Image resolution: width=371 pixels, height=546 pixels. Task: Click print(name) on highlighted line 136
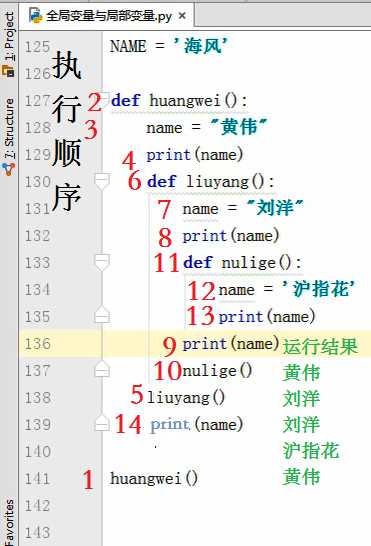click(x=231, y=344)
